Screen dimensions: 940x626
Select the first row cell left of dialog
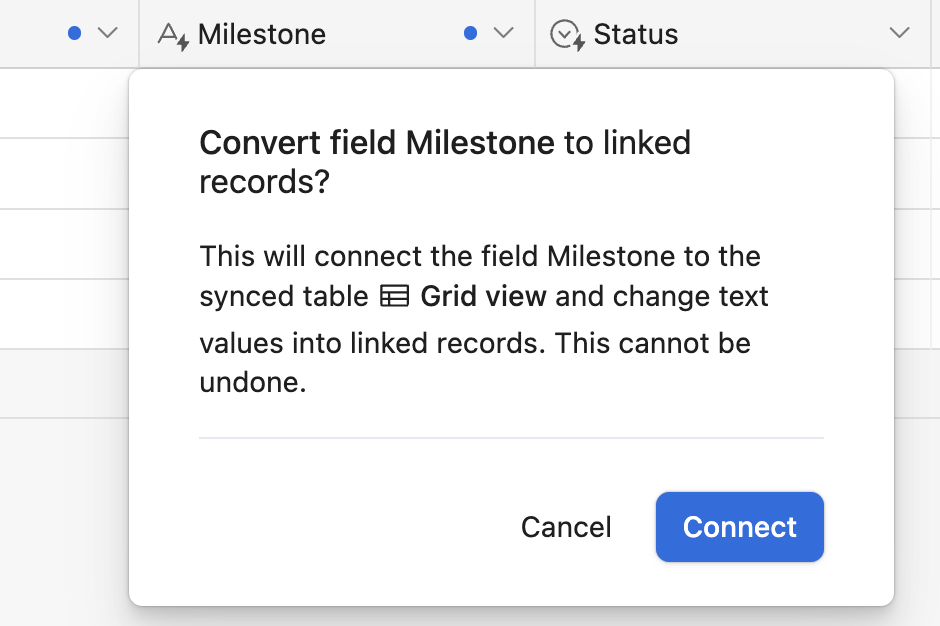[x=64, y=103]
